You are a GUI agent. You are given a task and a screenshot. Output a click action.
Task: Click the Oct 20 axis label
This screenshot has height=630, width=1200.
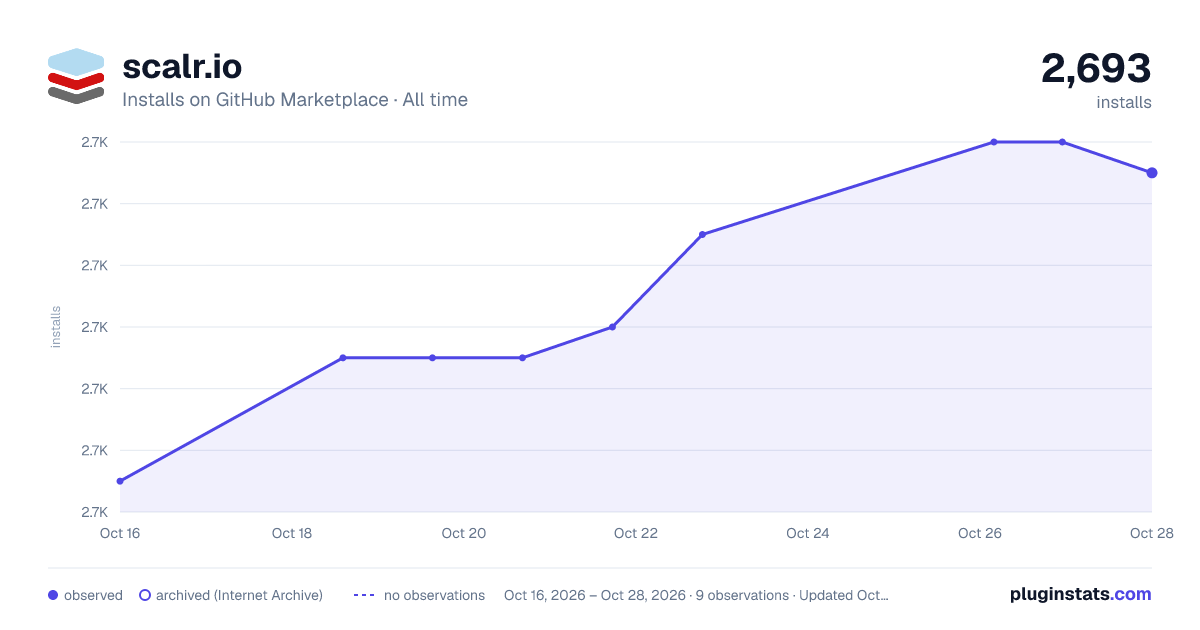click(x=464, y=533)
